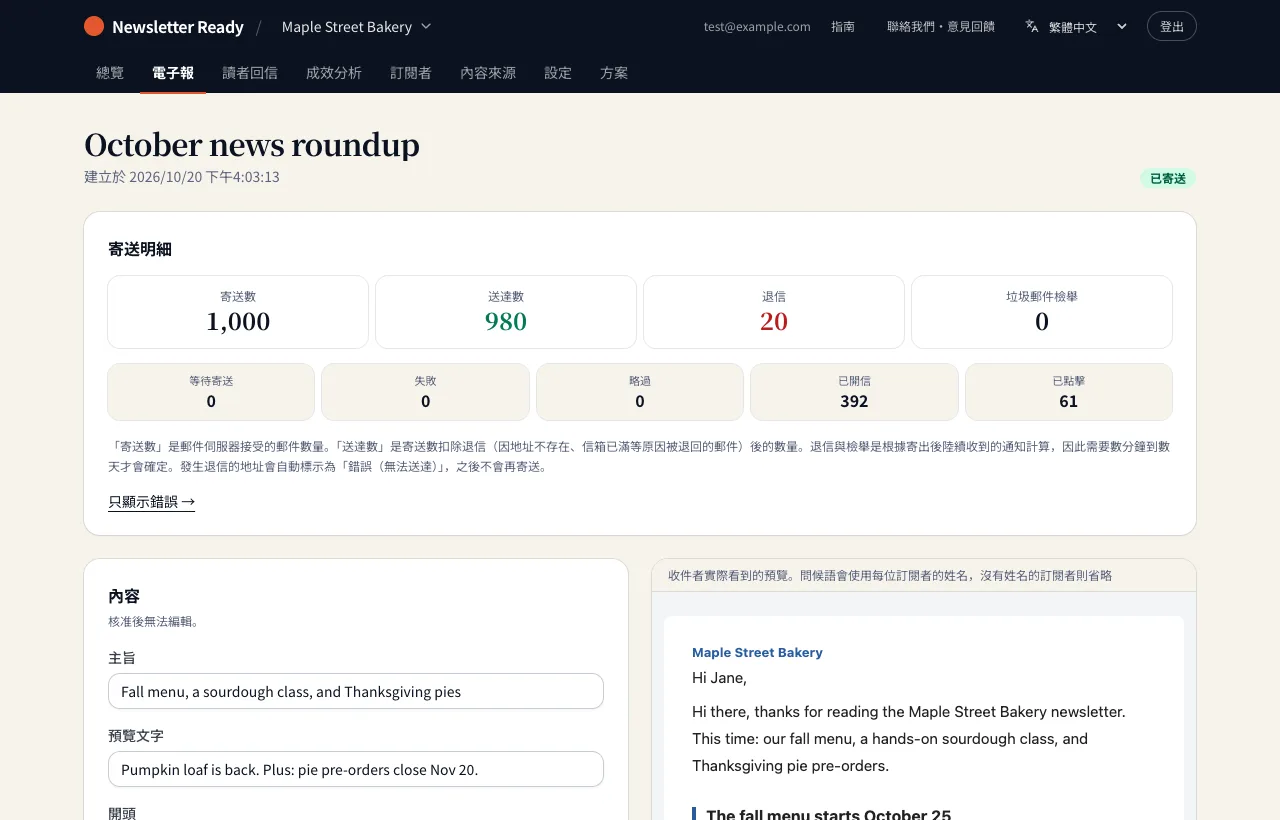The height and width of the screenshot is (820, 1280).
Task: Click the 等待寄送 0 stat card
Action: (x=211, y=392)
